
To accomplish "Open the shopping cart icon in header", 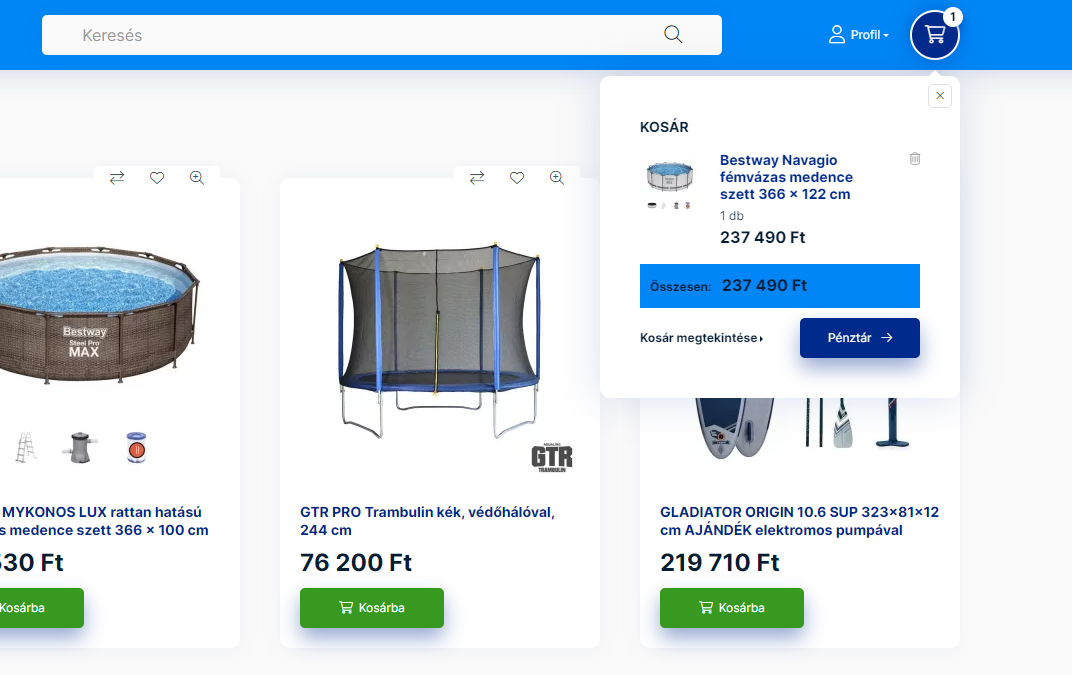I will click(935, 35).
